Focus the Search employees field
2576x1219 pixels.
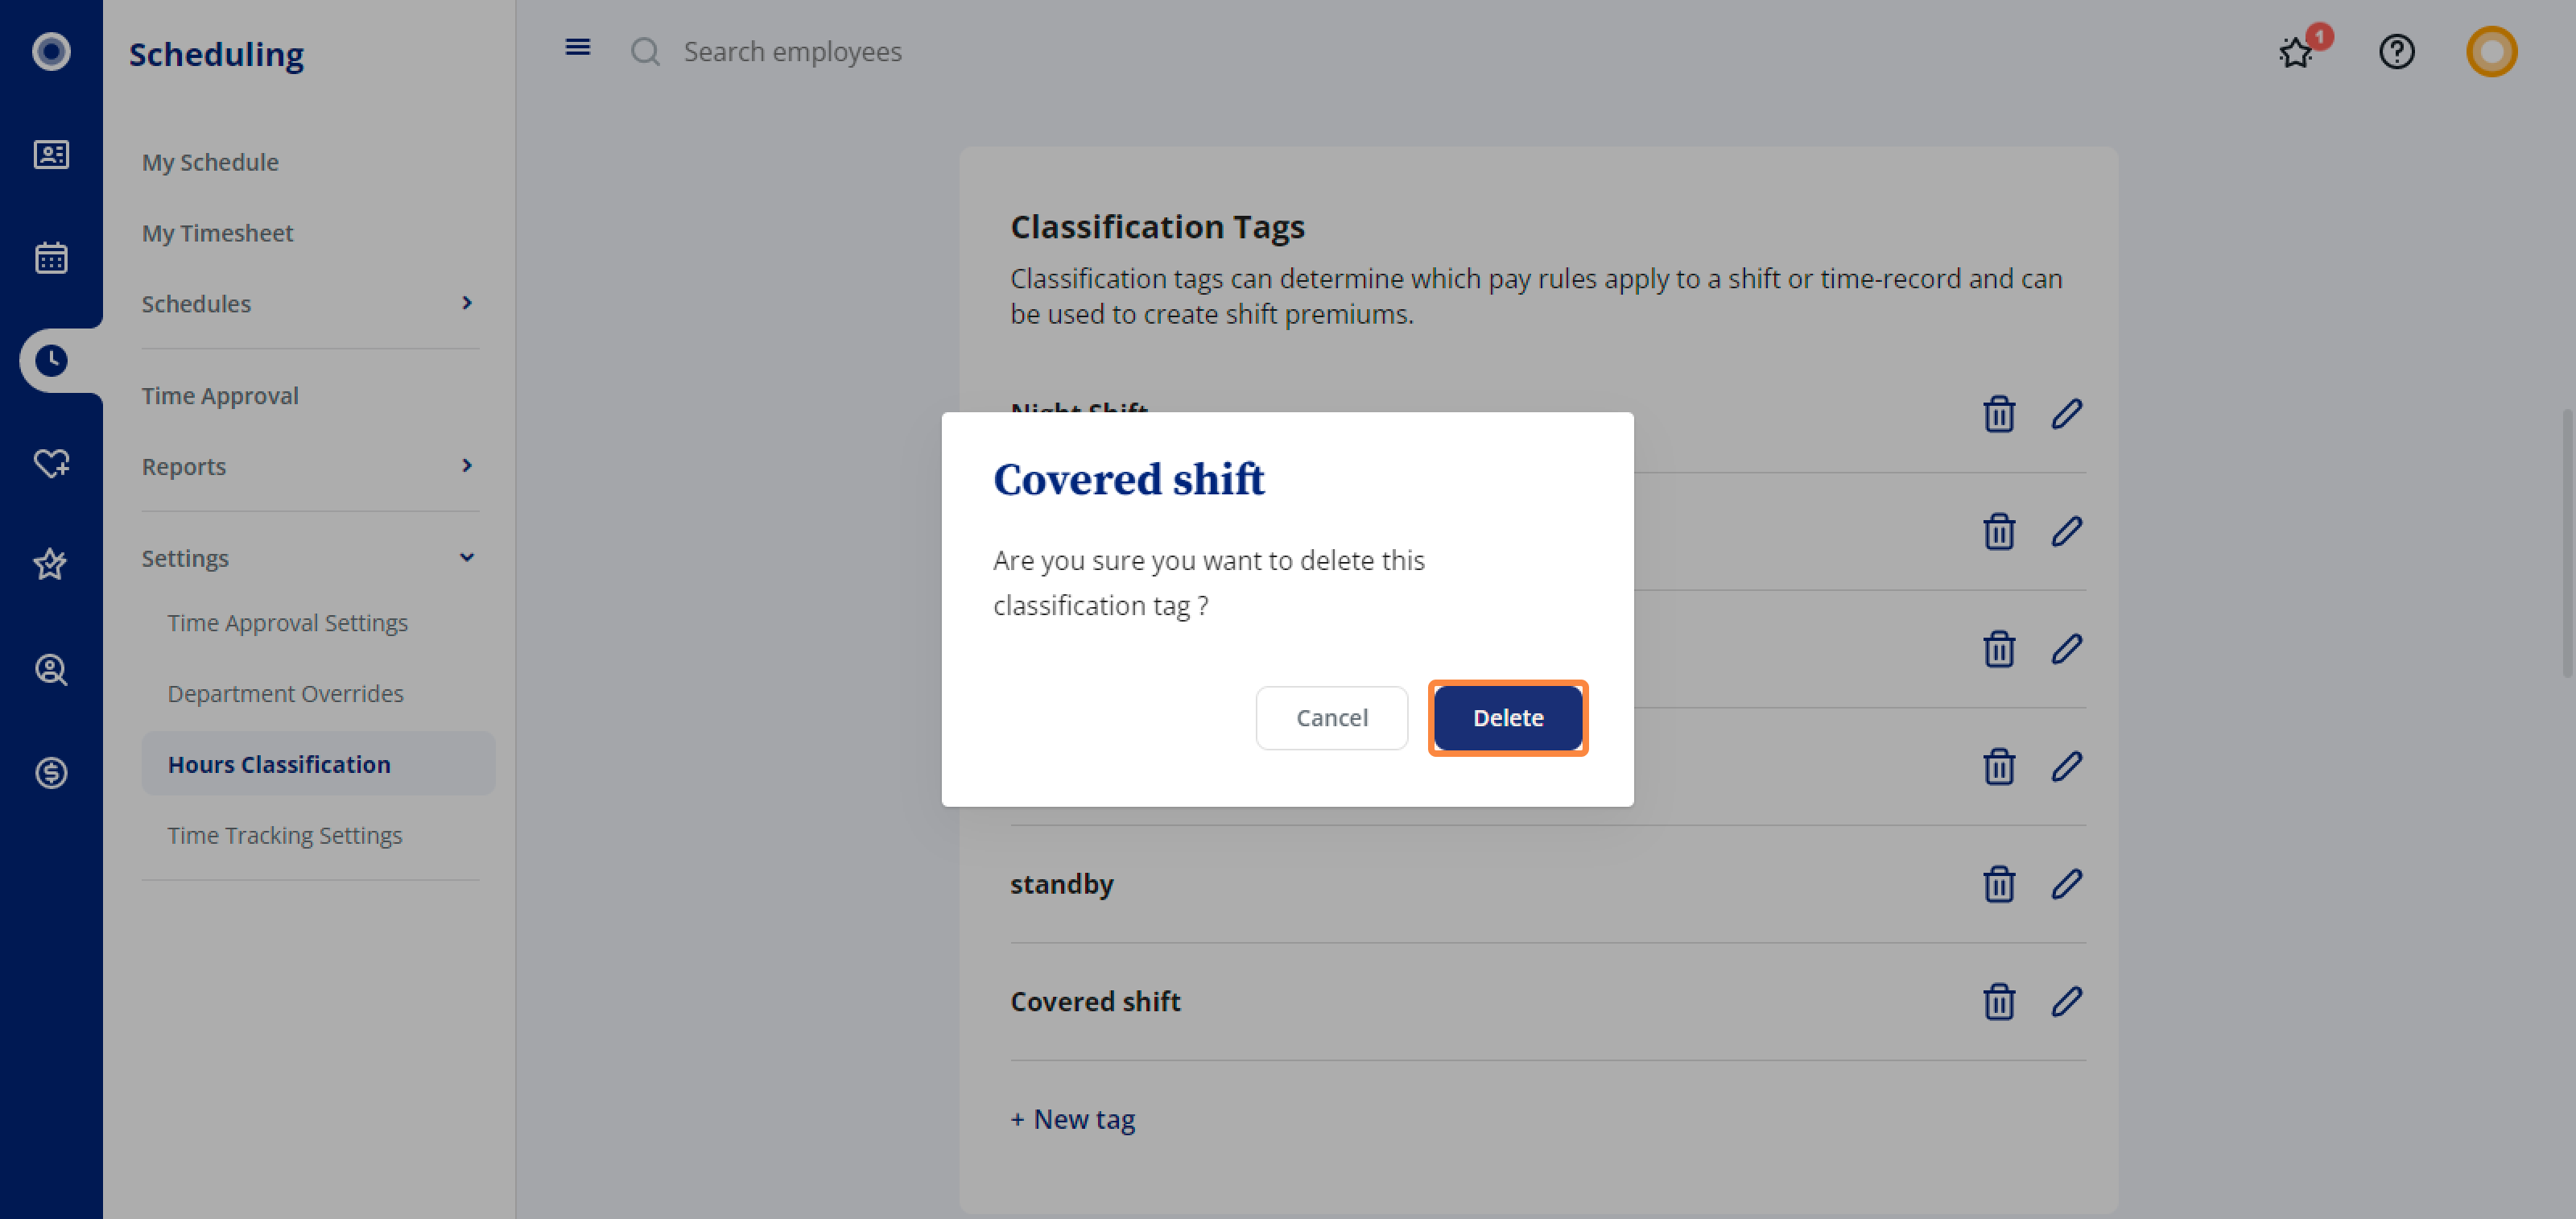pyautogui.click(x=792, y=51)
